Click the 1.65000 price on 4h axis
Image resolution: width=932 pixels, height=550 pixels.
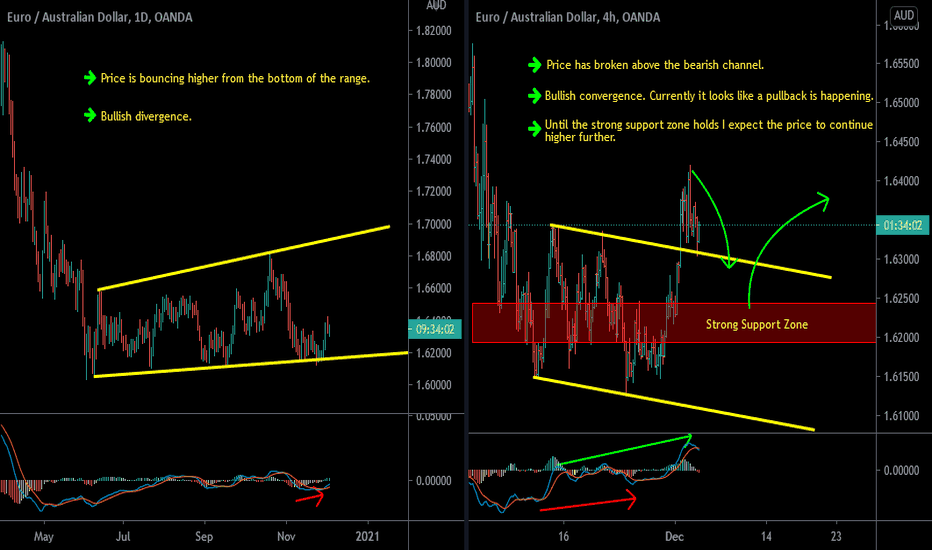coord(901,103)
